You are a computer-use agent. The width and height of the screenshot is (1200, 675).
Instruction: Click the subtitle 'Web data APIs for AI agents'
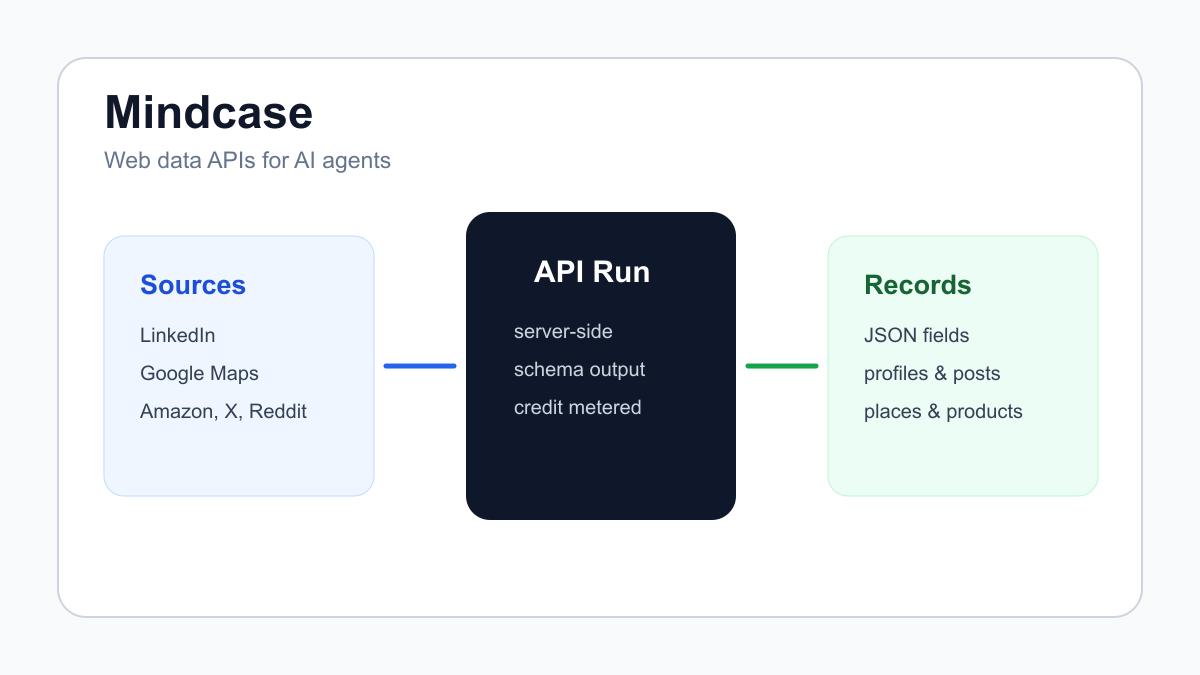click(x=247, y=160)
